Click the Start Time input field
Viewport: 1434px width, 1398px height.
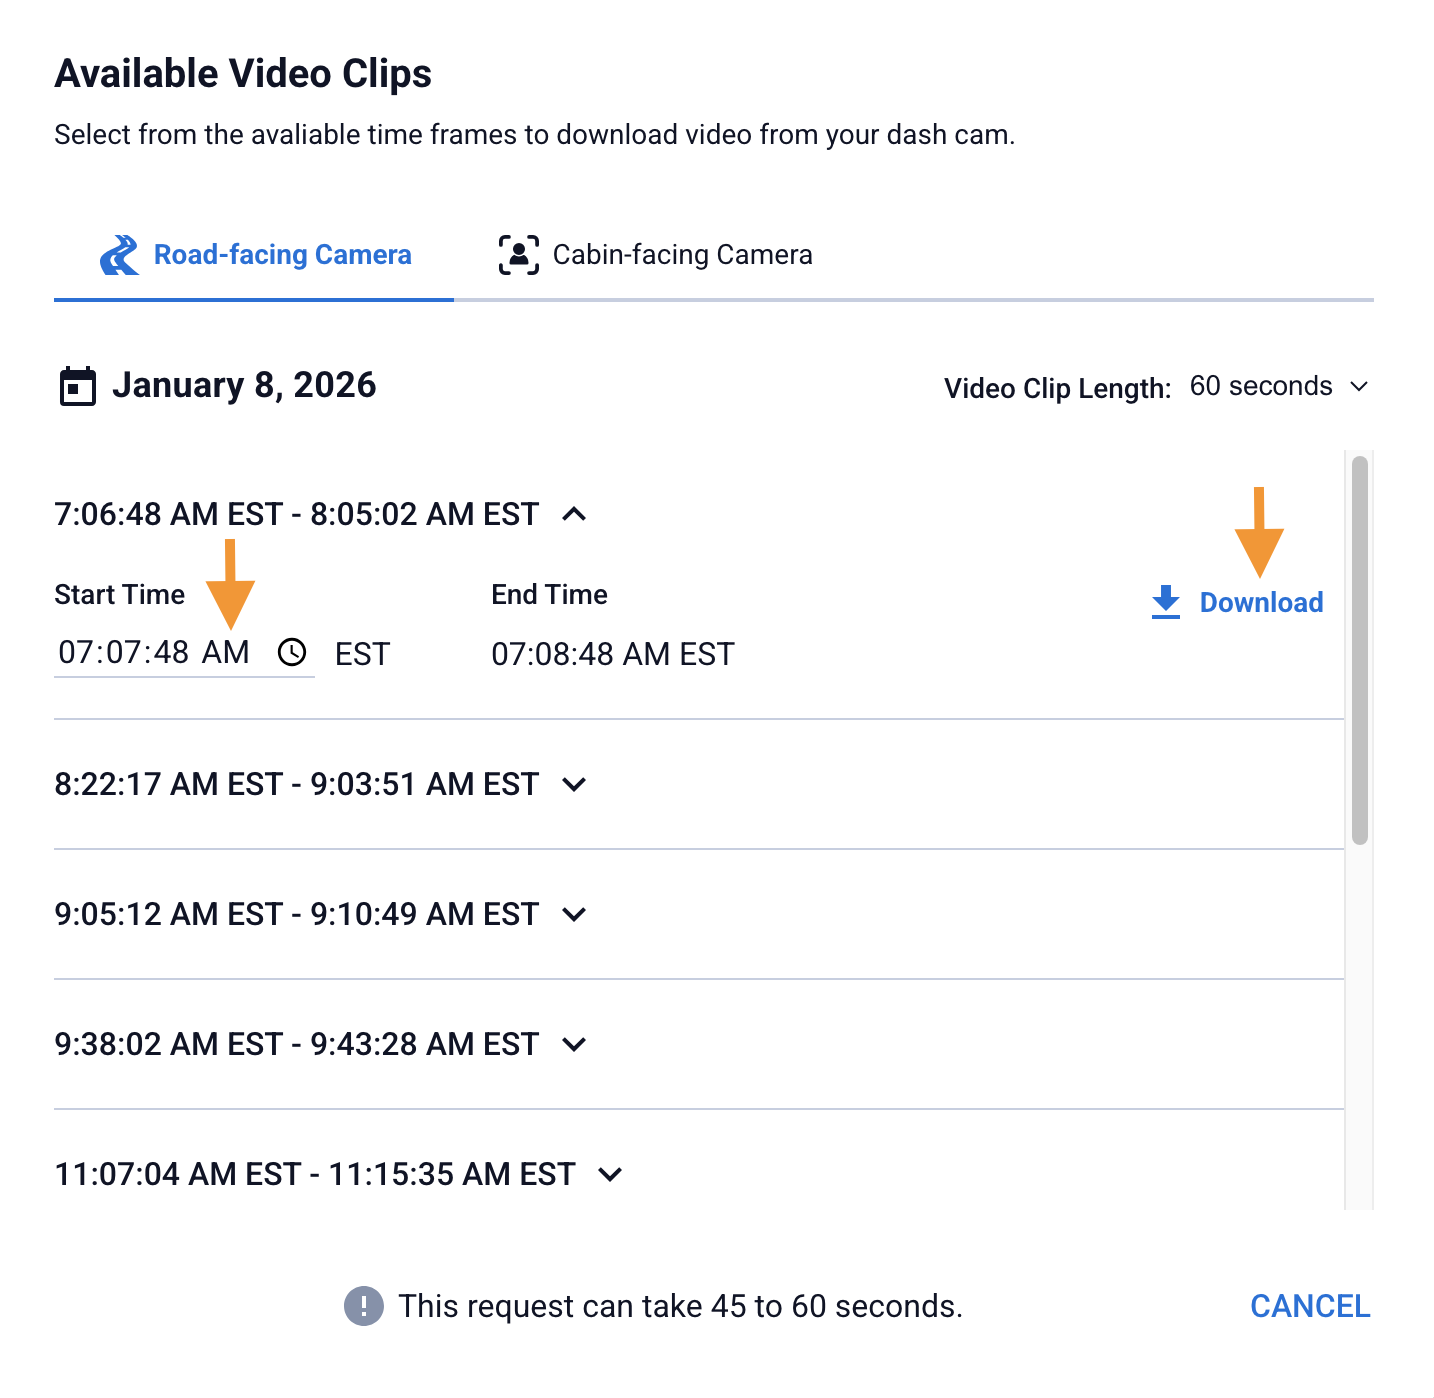pos(154,653)
